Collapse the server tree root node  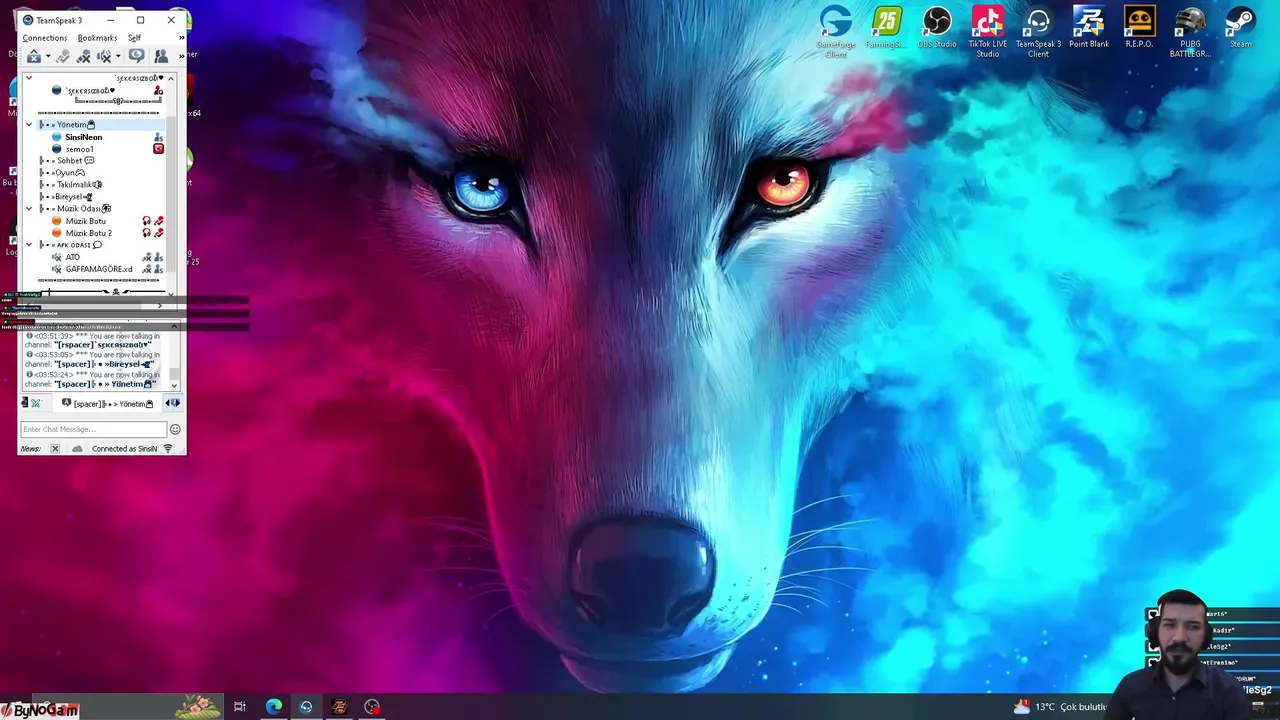(x=29, y=78)
